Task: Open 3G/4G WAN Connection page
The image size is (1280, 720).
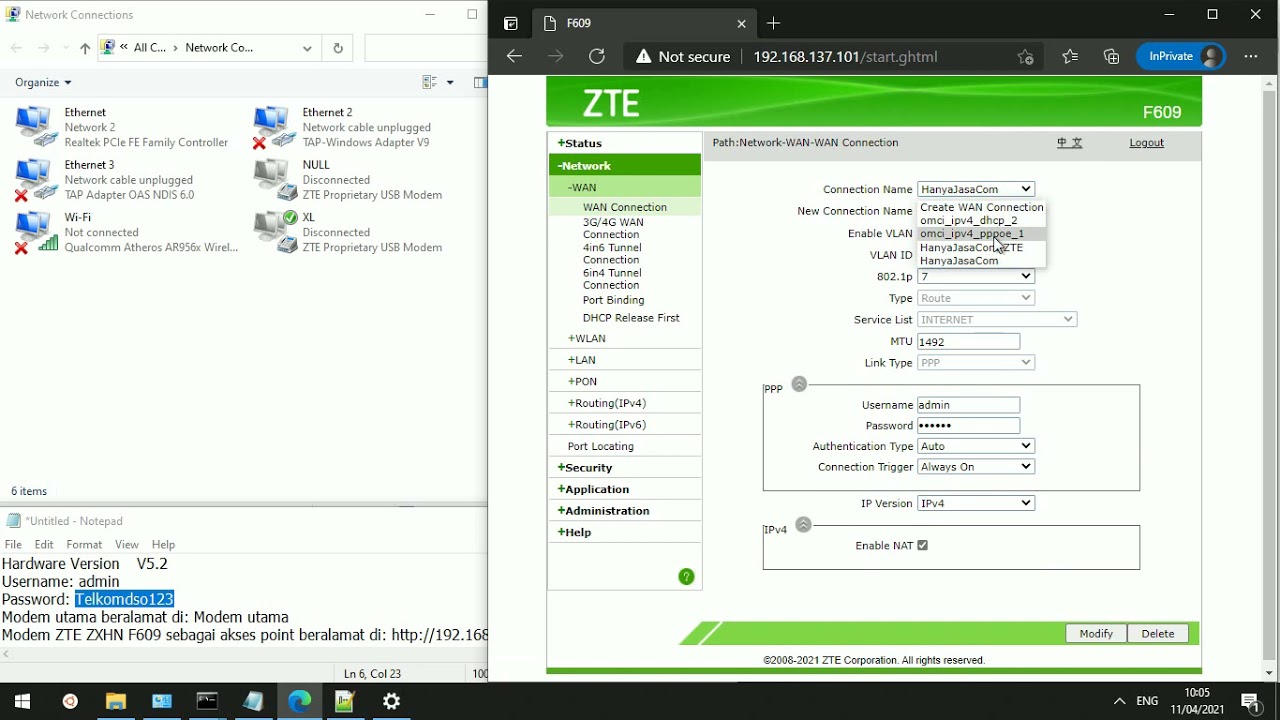Action: pos(613,228)
